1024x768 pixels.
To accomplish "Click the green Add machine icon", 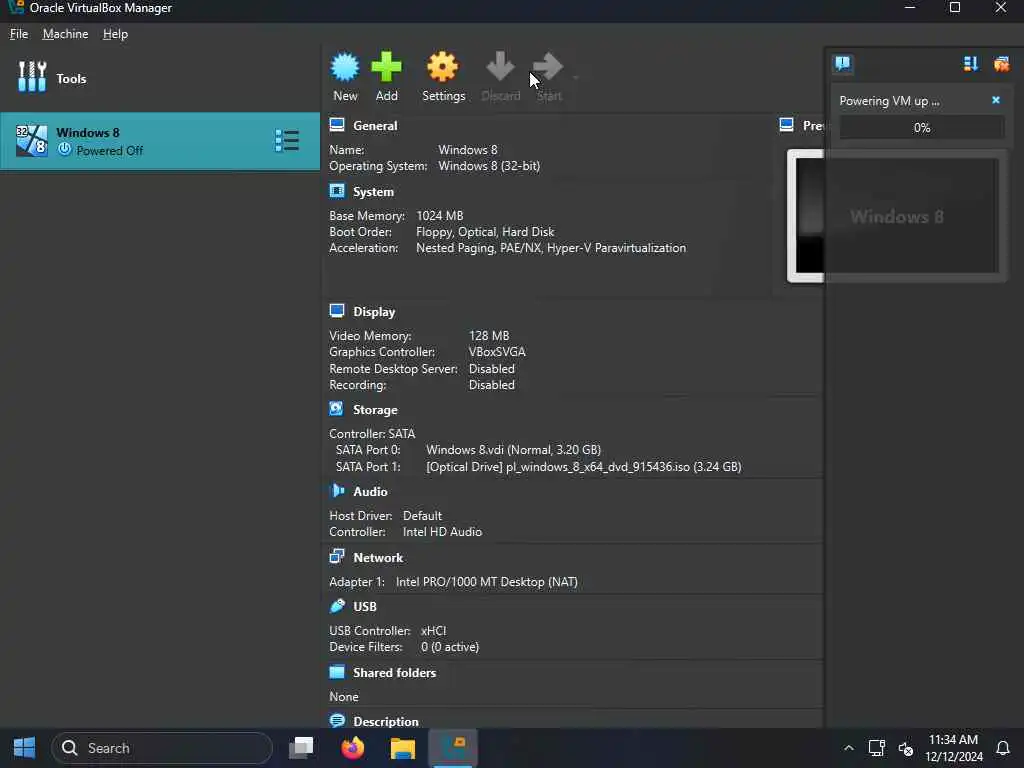I will [x=386, y=67].
